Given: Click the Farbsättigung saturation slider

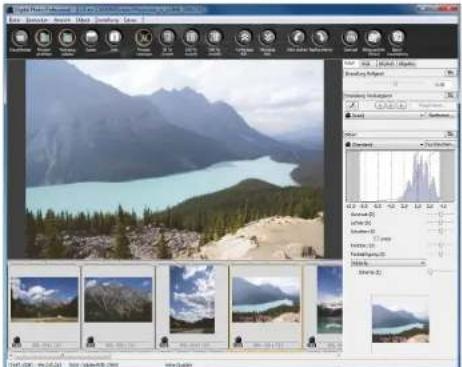Looking at the screenshot, I should click(440, 254).
